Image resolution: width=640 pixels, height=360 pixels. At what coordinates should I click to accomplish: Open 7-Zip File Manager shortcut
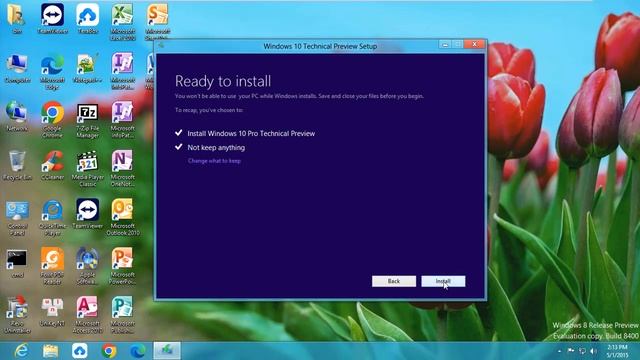pyautogui.click(x=87, y=120)
